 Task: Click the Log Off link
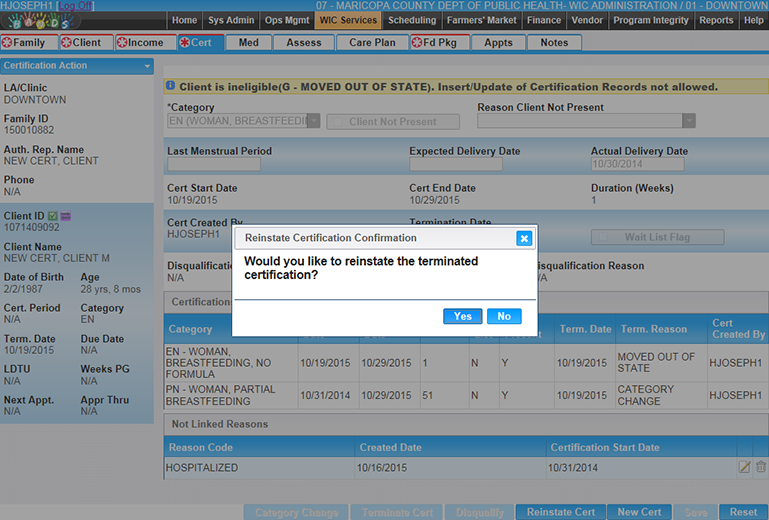pos(76,6)
